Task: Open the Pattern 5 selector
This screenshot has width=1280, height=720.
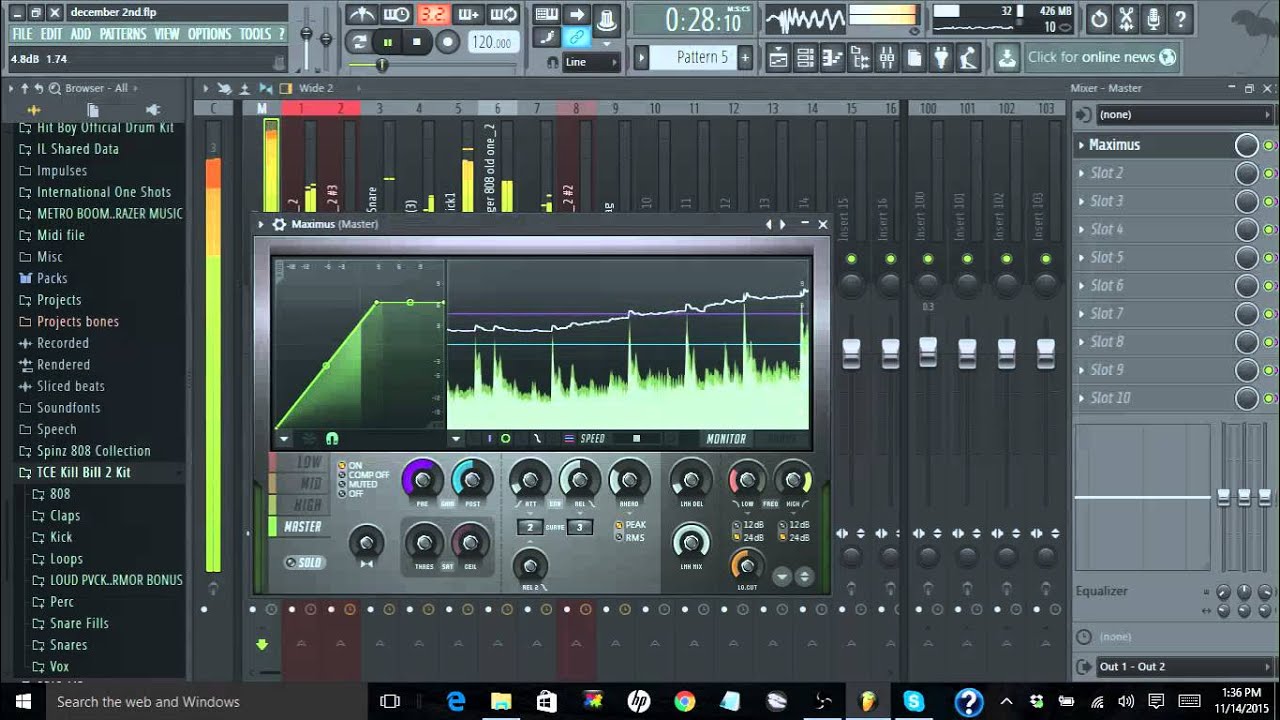Action: point(694,57)
